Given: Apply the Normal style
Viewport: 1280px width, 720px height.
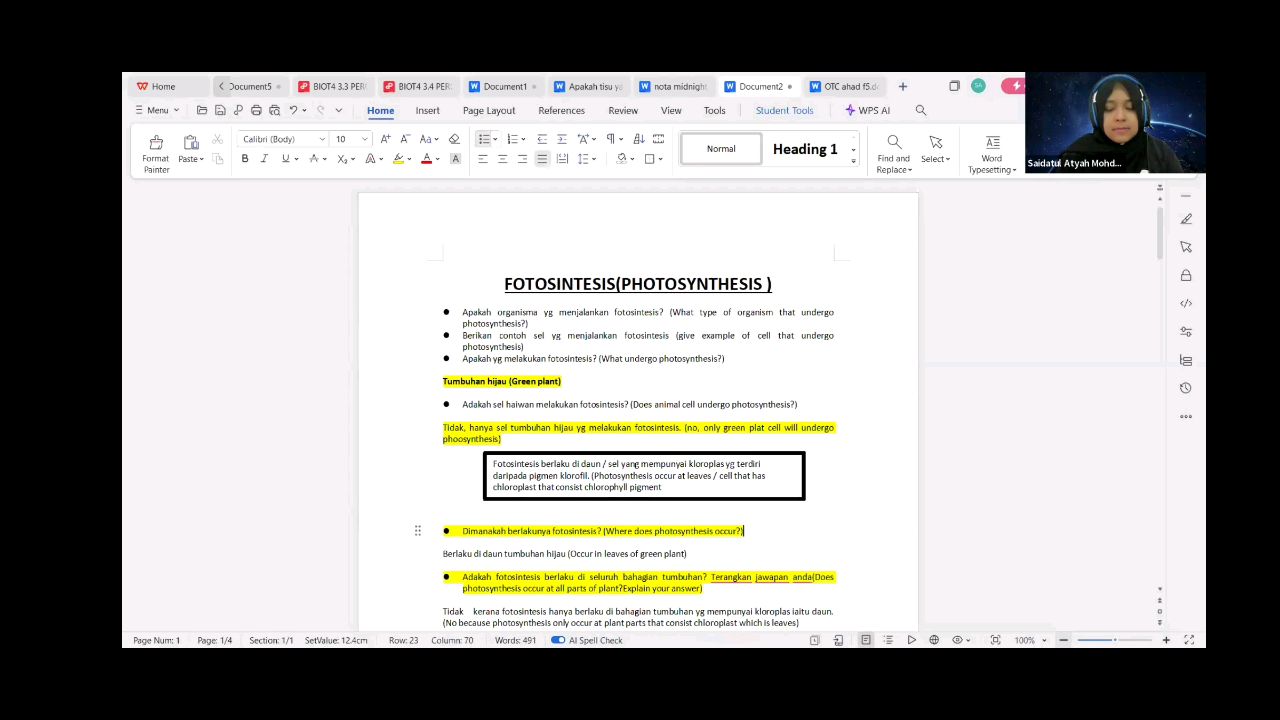Looking at the screenshot, I should coord(721,149).
